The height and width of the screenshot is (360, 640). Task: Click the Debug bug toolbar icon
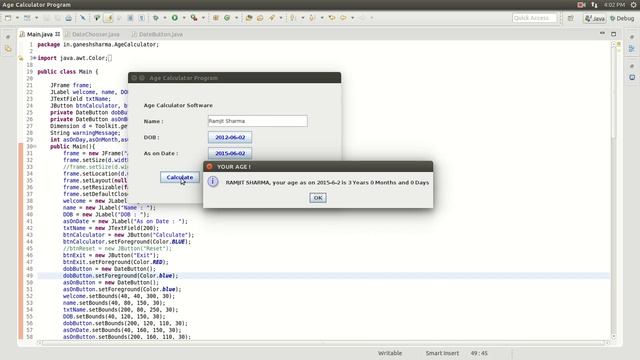(156, 18)
